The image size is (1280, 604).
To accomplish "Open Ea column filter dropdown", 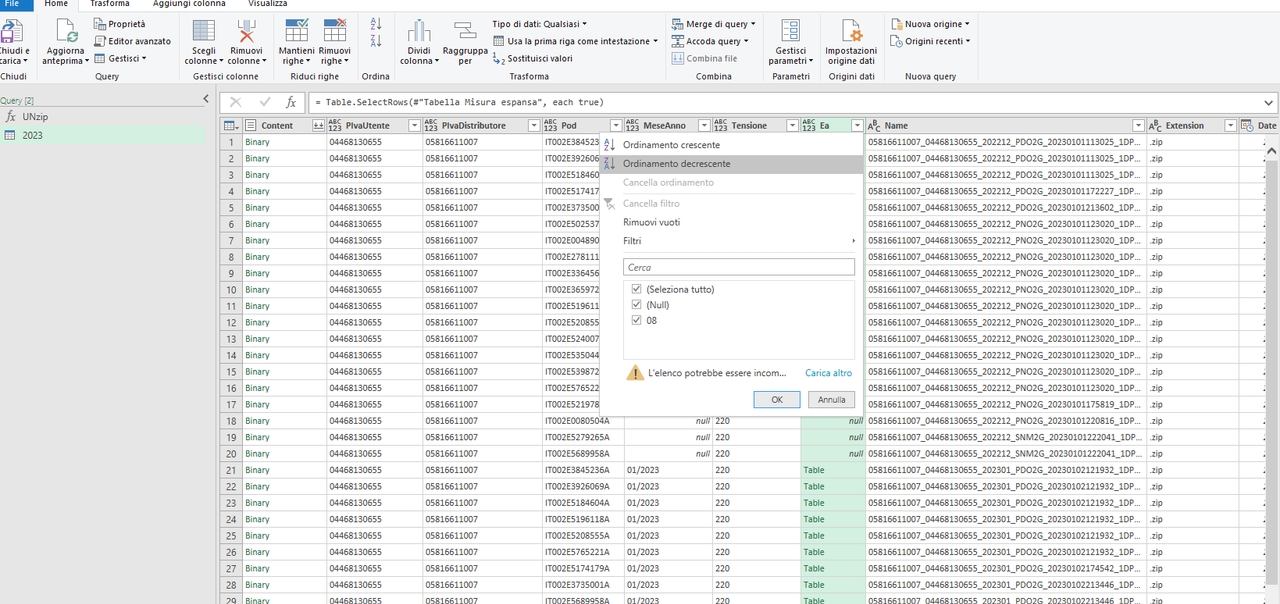I will (x=857, y=126).
